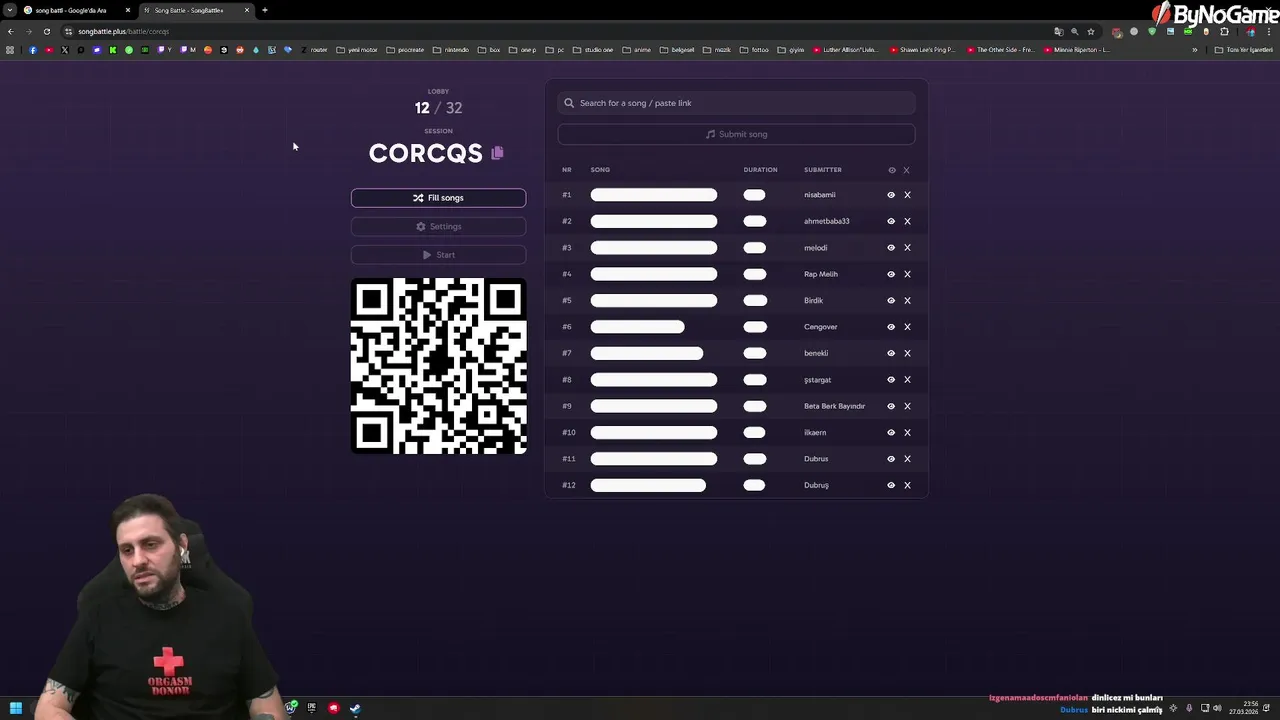Open the translate page icon
Screen dimensions: 1280x720
tap(1058, 31)
